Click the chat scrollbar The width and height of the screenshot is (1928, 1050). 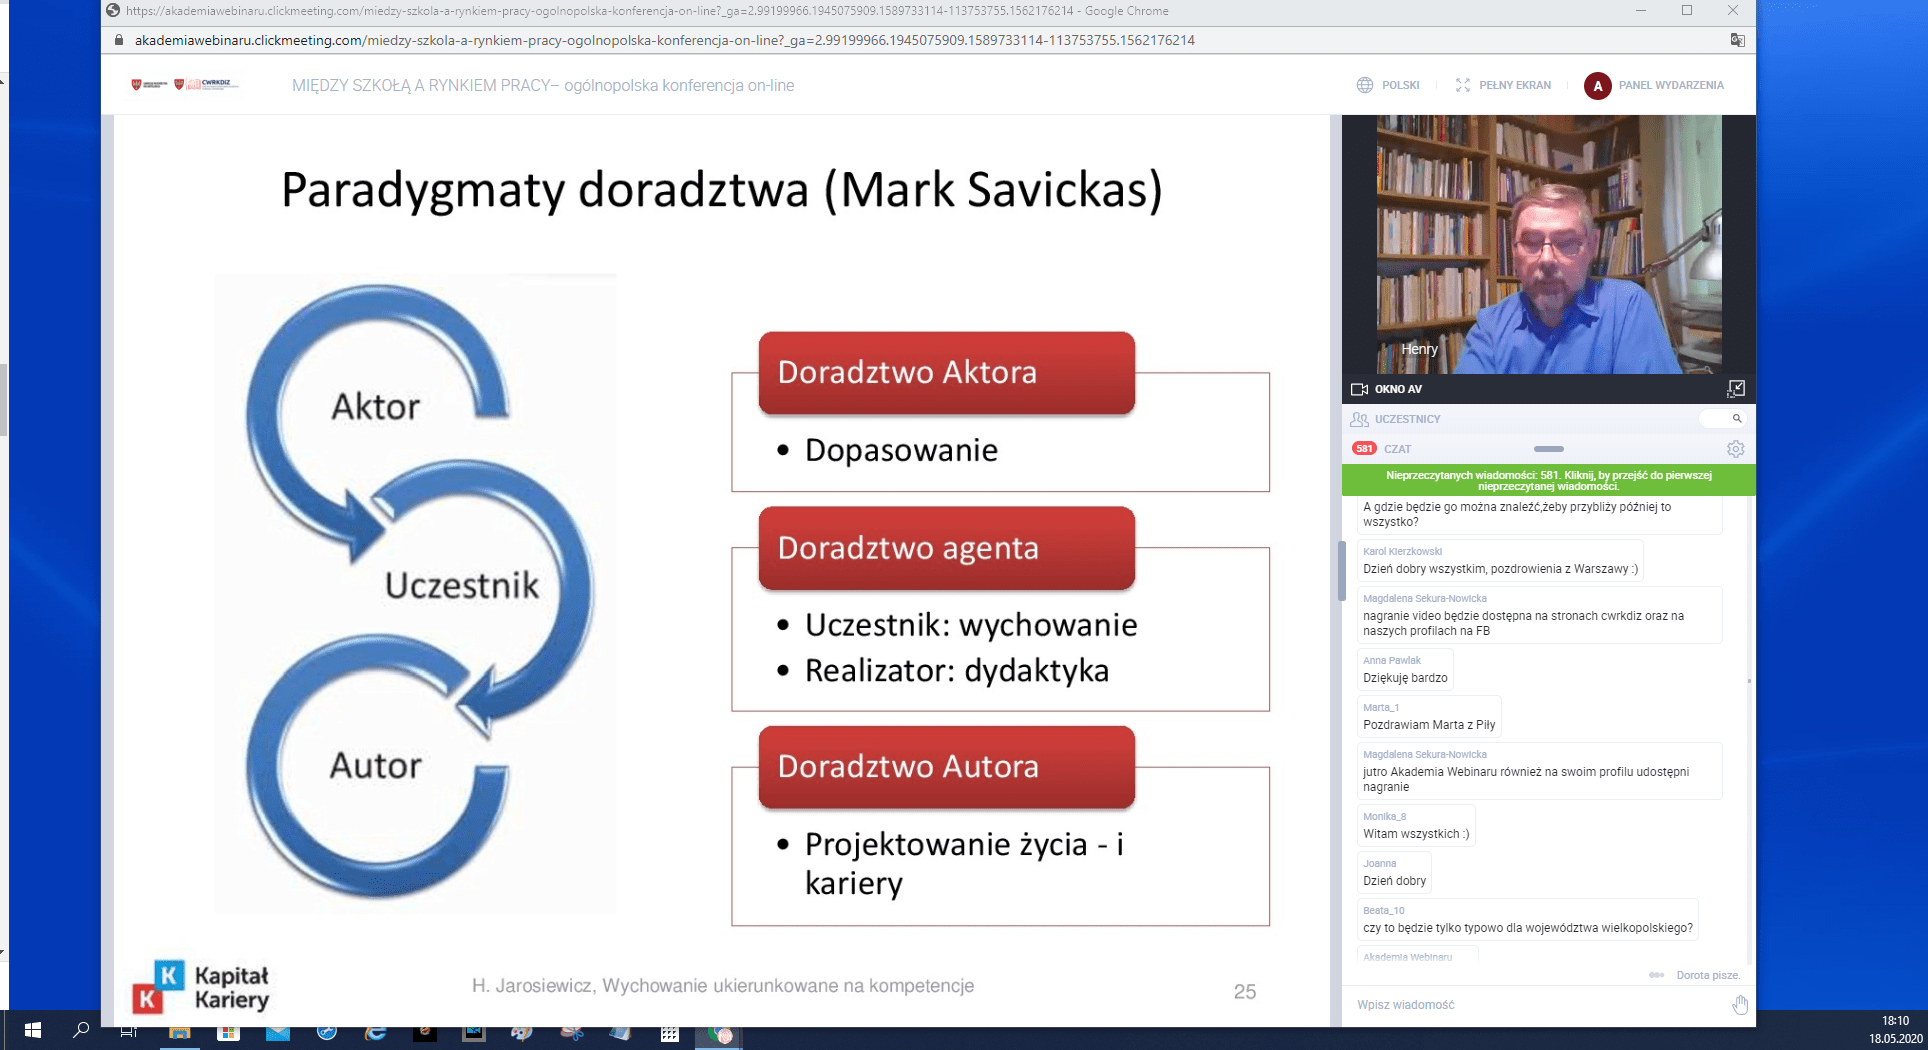(1748, 681)
